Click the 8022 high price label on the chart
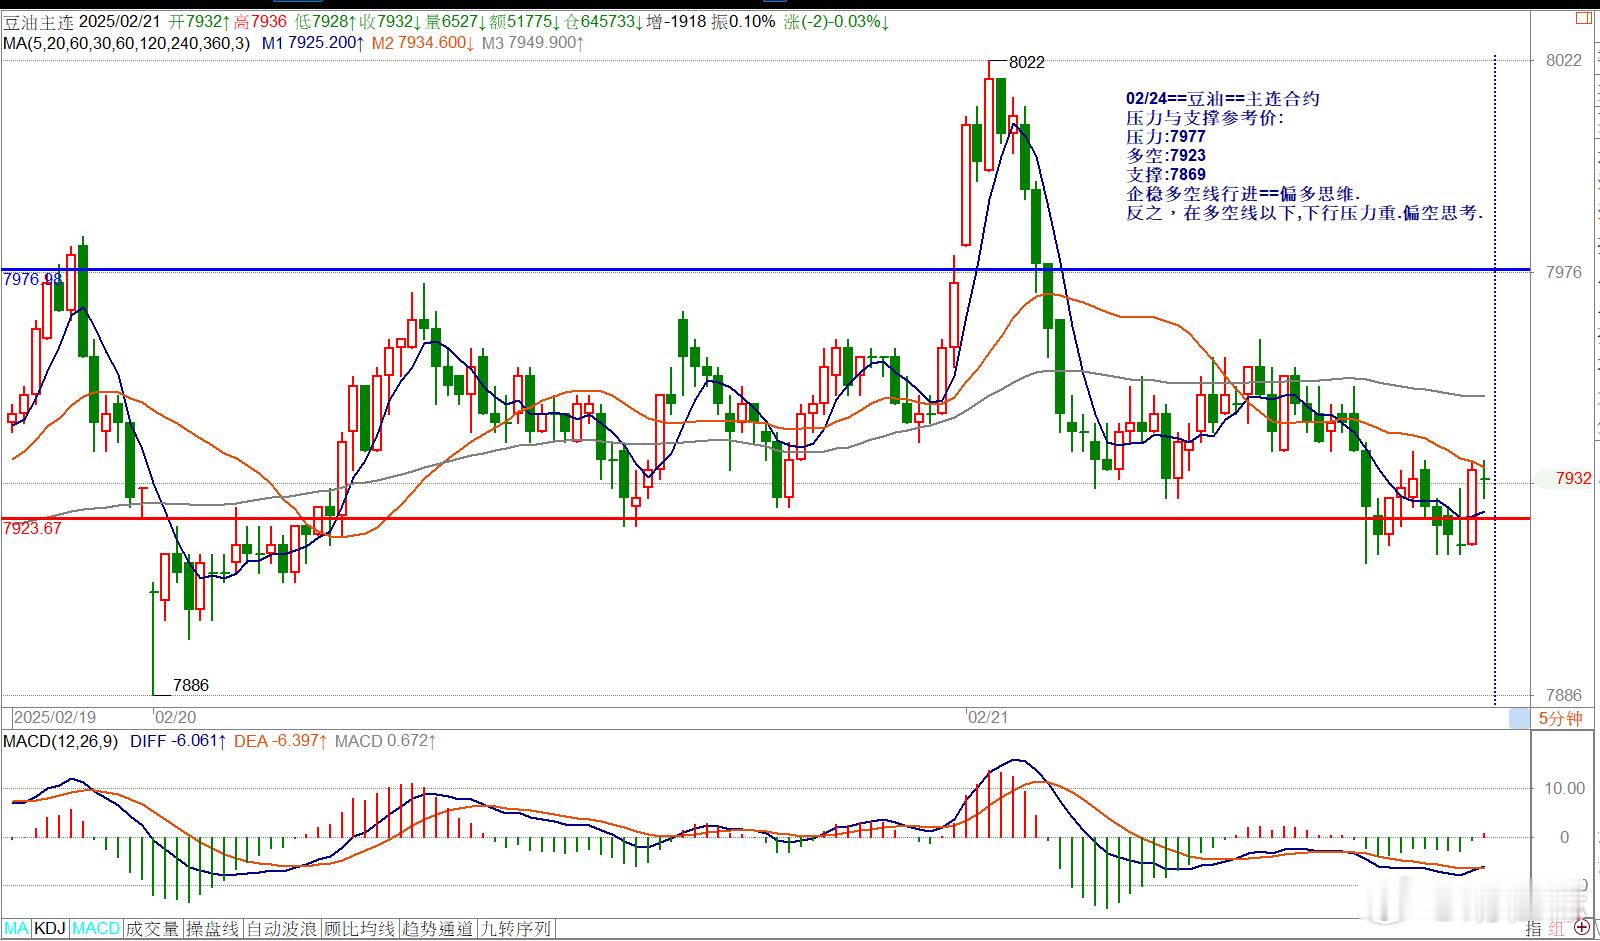The image size is (1600, 941). (x=1026, y=62)
